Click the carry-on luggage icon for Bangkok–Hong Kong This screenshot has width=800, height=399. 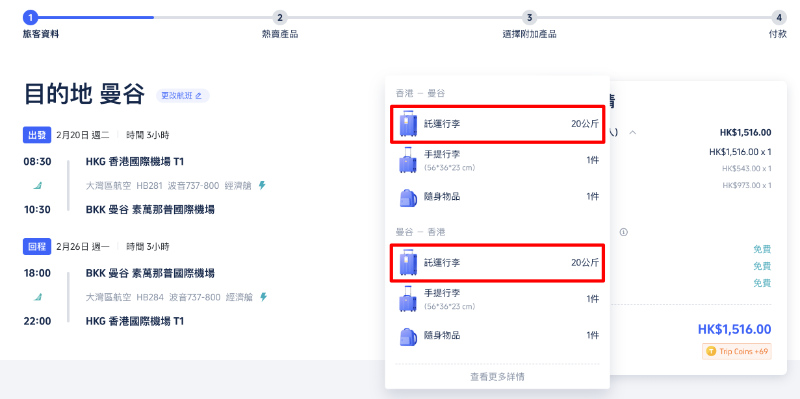pos(408,299)
